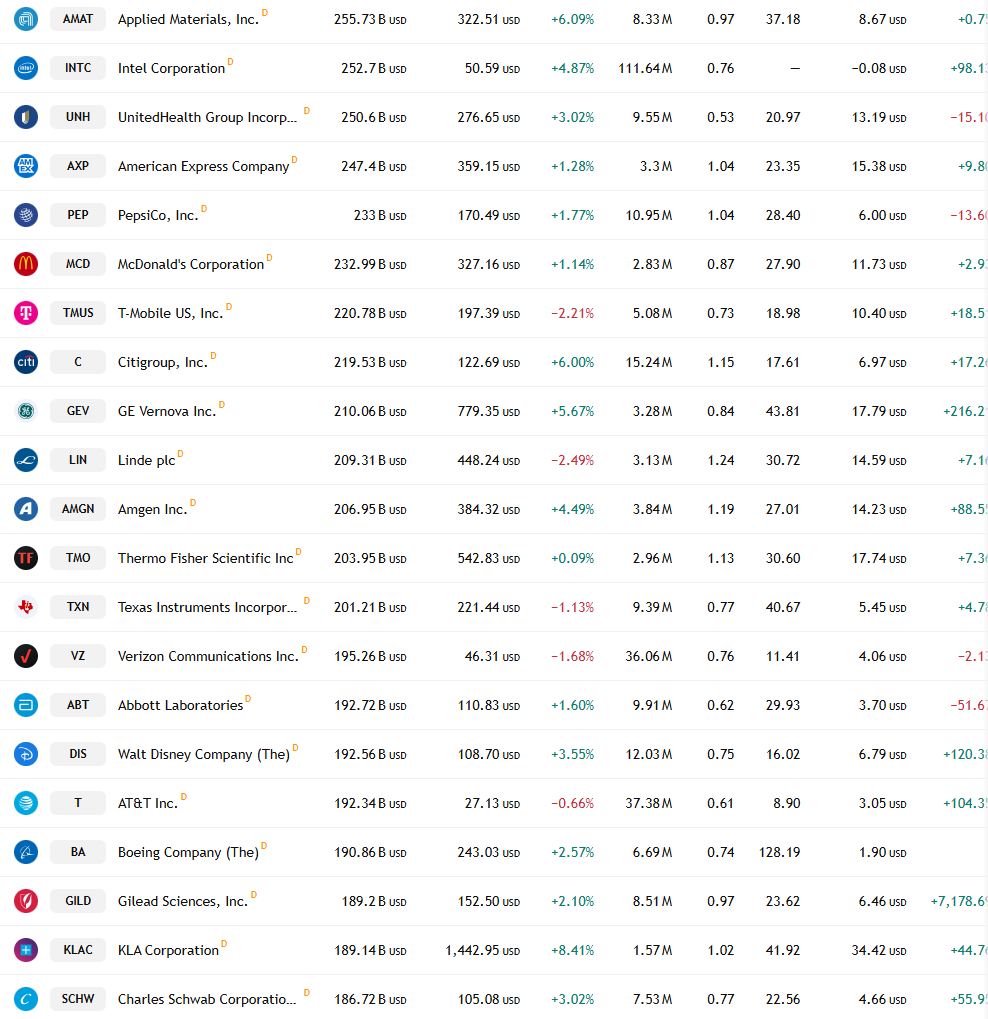Image resolution: width=988 pixels, height=1019 pixels.
Task: Open Verizon Communications Inc. link
Action: [x=208, y=656]
